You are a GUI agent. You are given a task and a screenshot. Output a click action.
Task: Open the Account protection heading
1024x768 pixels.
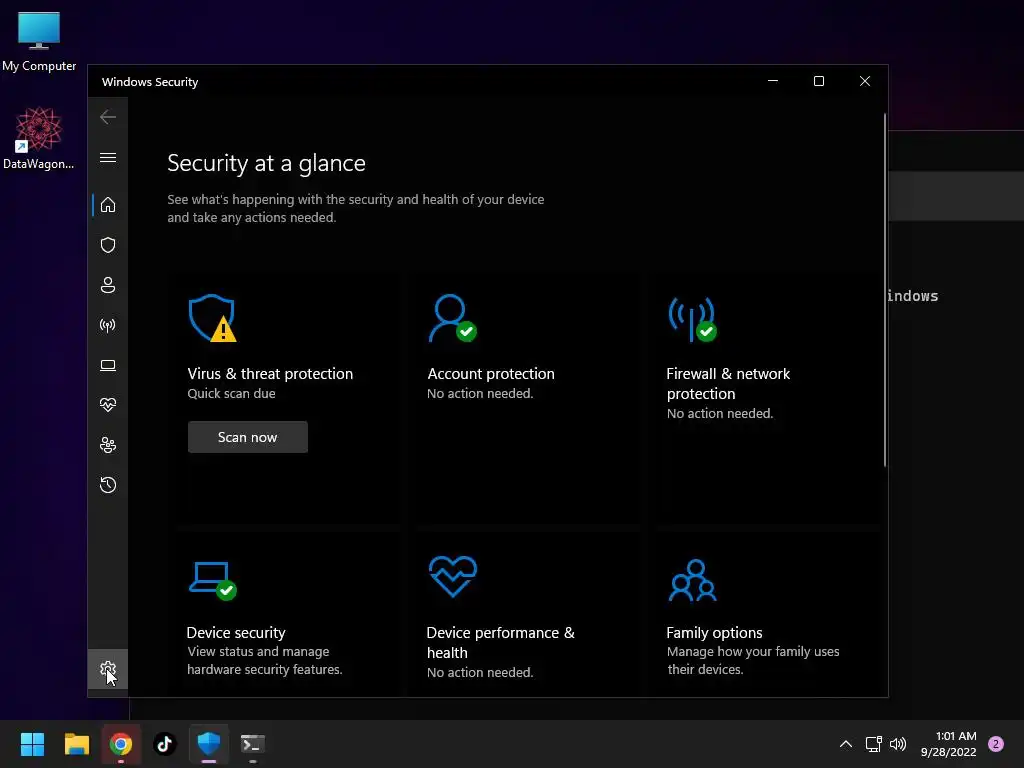click(x=490, y=374)
